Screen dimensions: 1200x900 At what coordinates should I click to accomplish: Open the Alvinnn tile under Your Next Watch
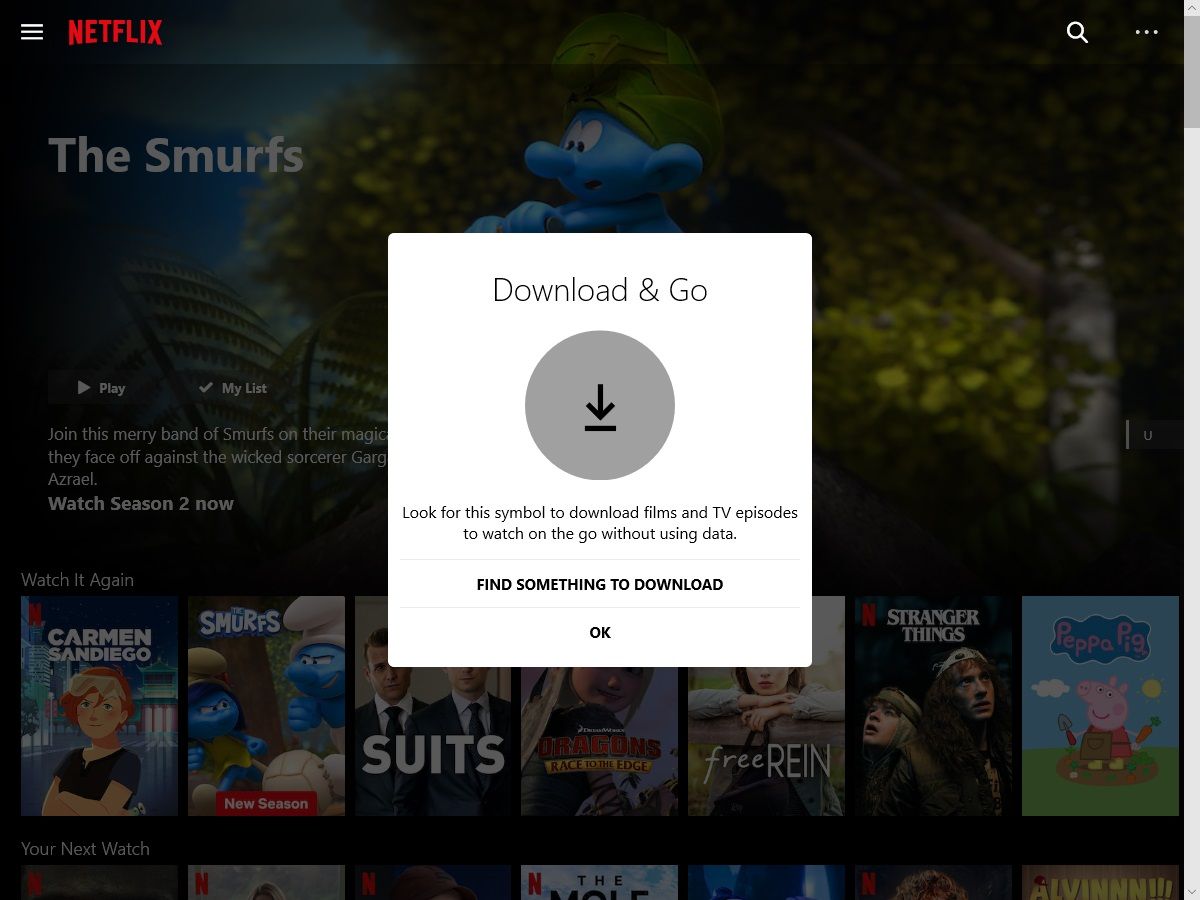coord(1100,883)
